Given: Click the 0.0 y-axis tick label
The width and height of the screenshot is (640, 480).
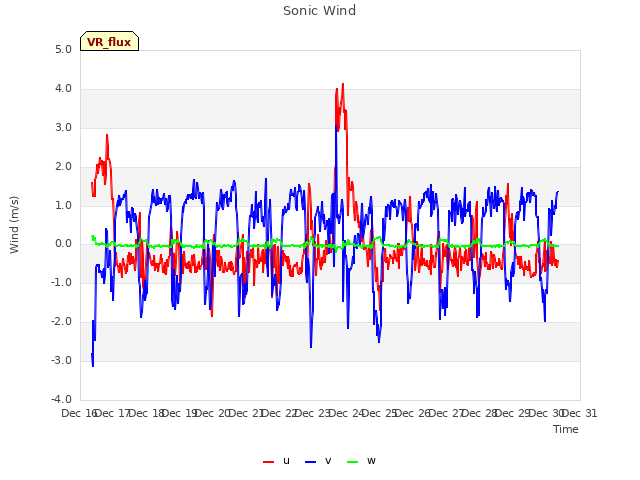Looking at the screenshot, I should click(x=63, y=244).
